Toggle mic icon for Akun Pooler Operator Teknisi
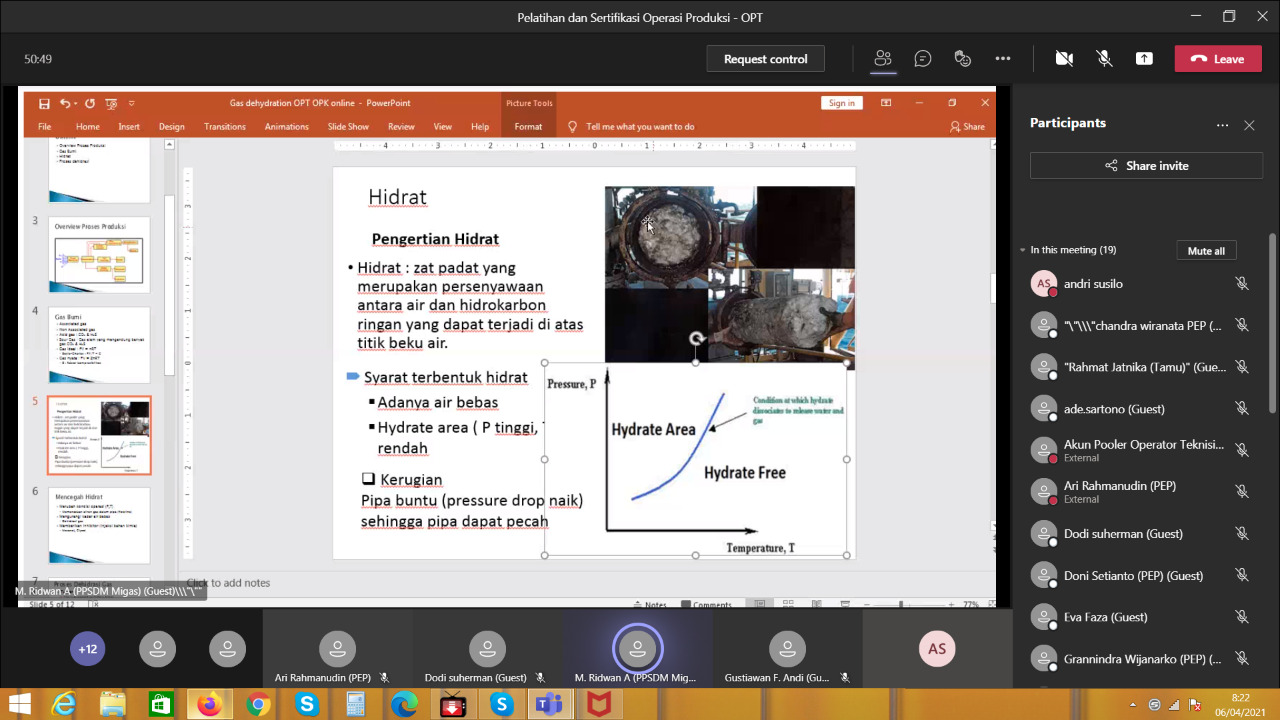 (1242, 450)
